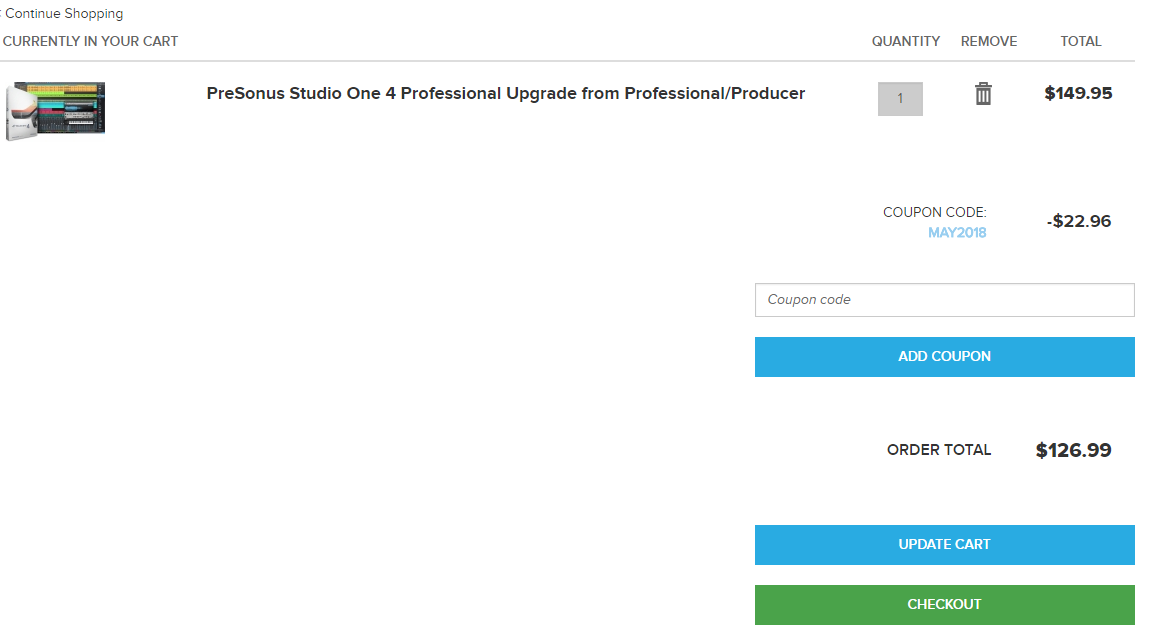This screenshot has height=635, width=1165.
Task: Click the Coupon code text field
Action: pyautogui.click(x=944, y=300)
